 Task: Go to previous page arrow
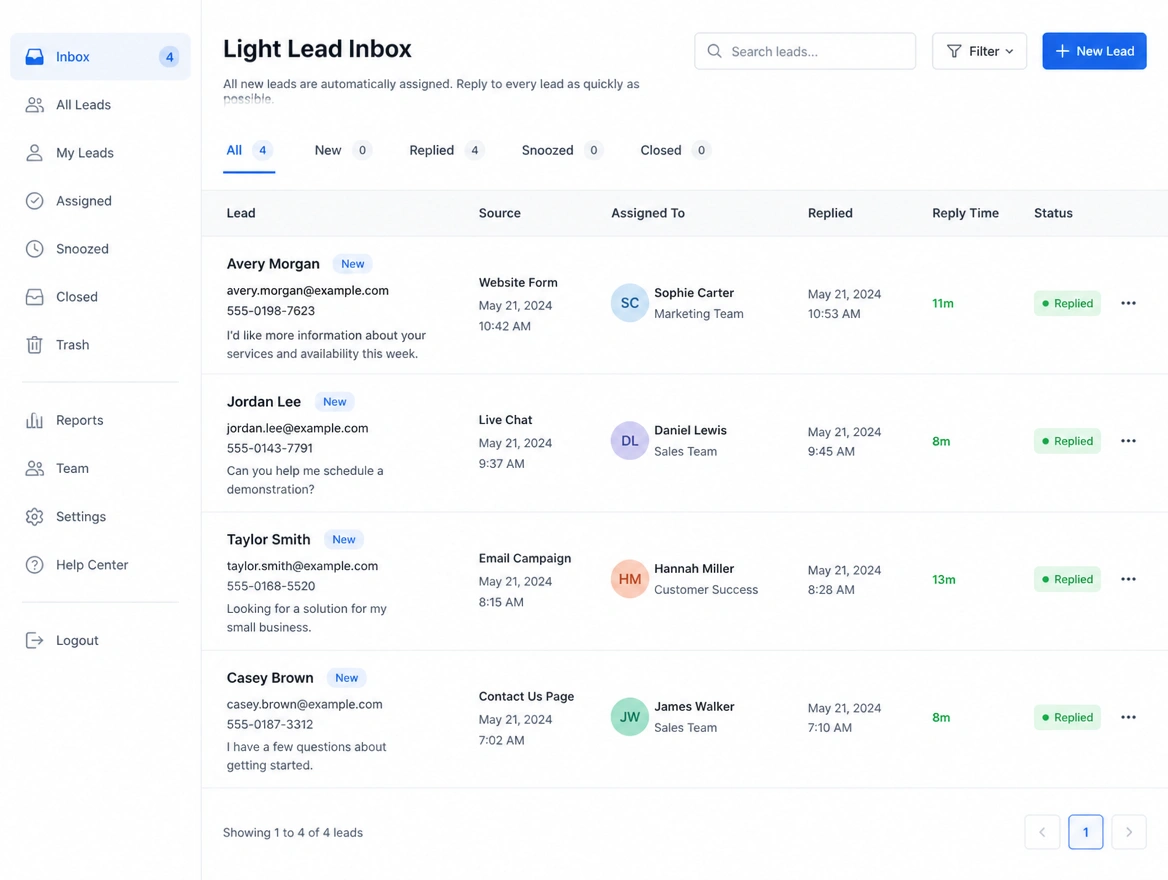tap(1042, 832)
